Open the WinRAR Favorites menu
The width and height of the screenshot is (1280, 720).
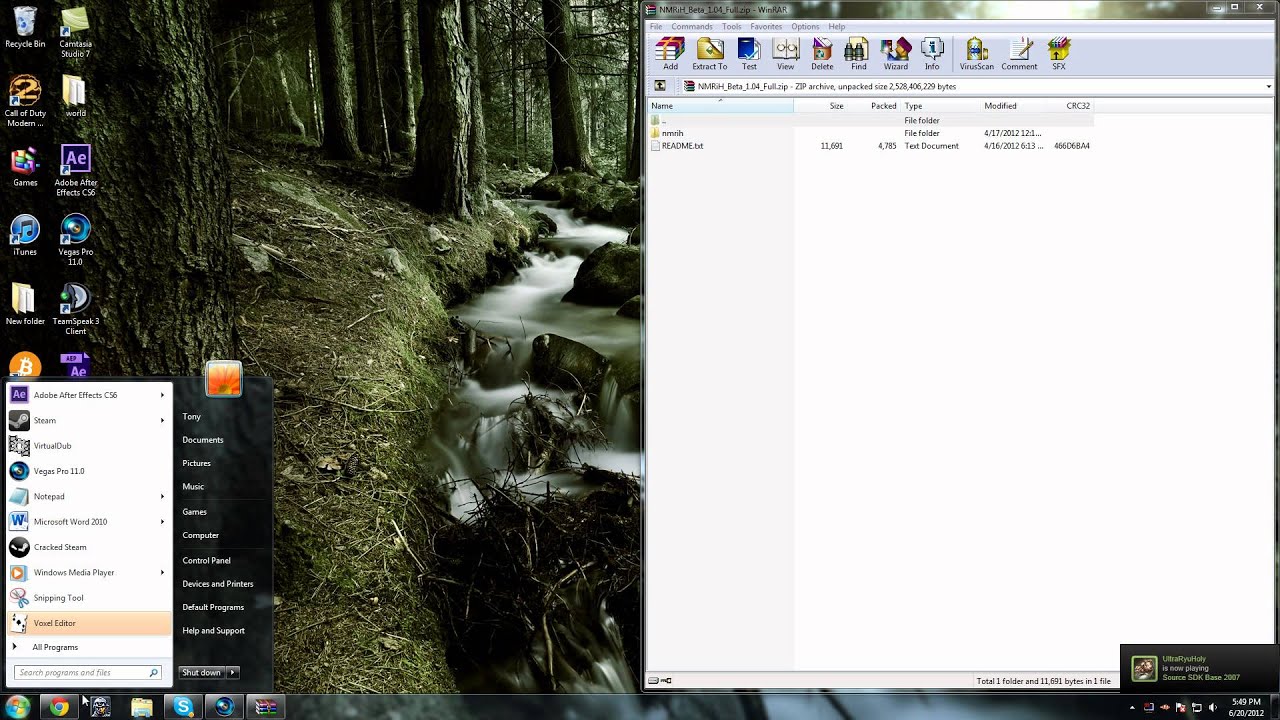[766, 26]
